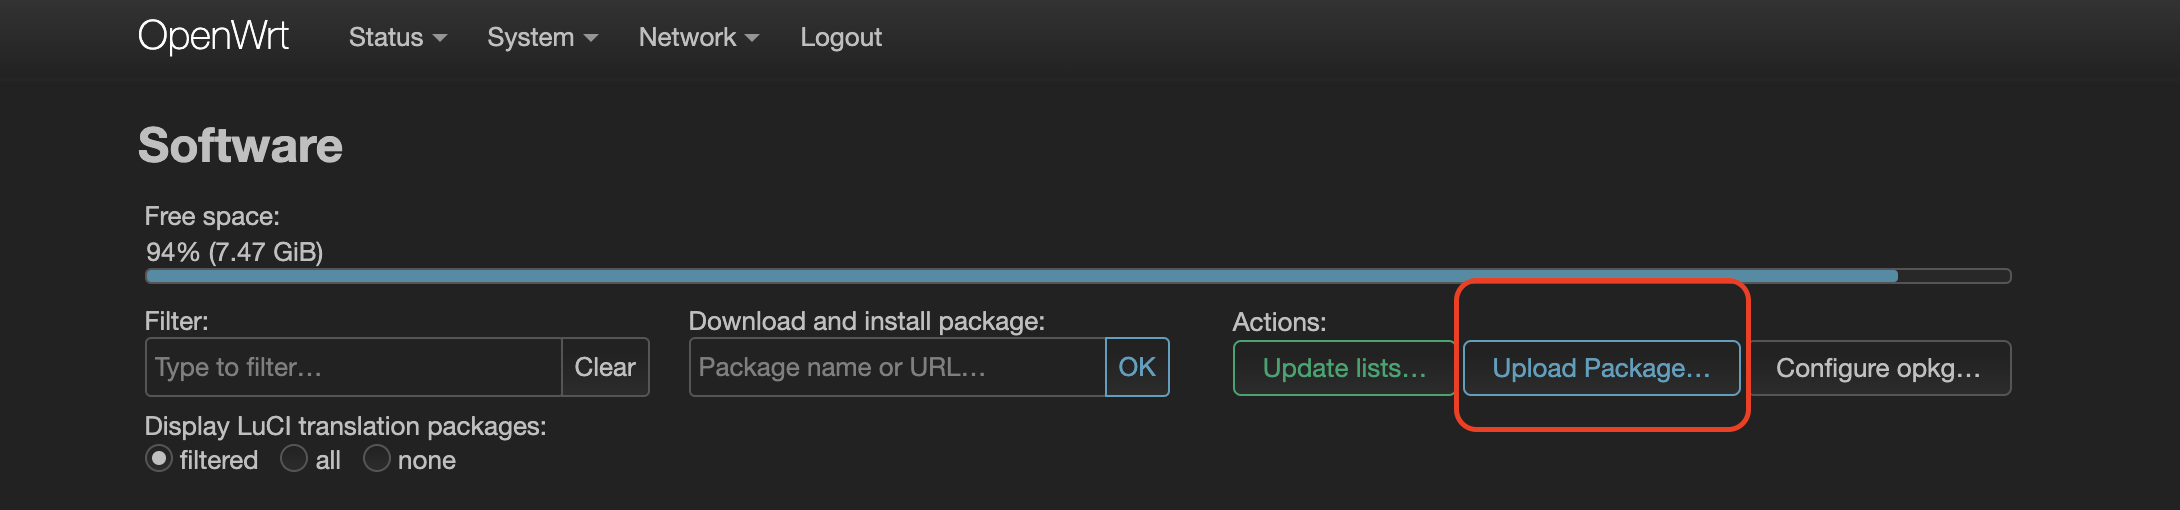2180x510 pixels.
Task: Click OK to install package
Action: pos(1137,367)
